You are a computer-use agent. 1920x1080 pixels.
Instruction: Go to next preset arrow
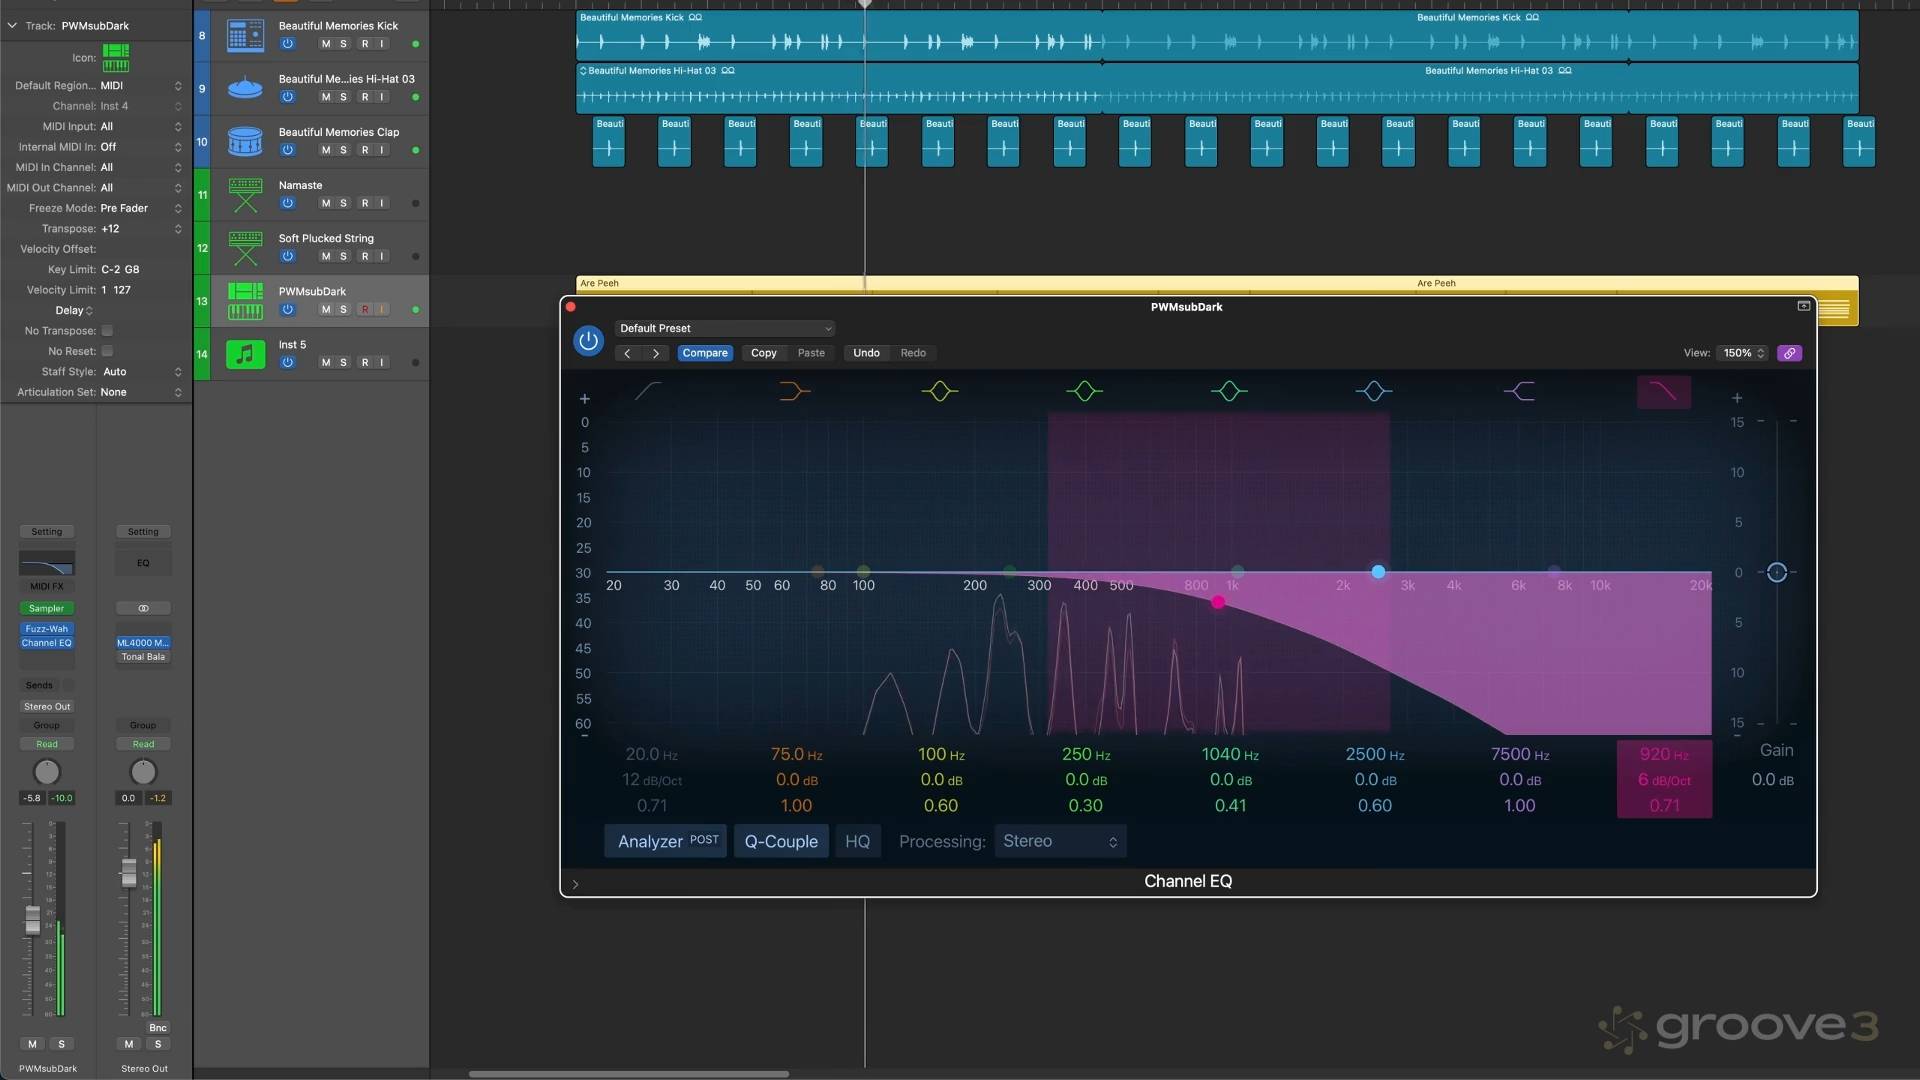click(x=656, y=353)
